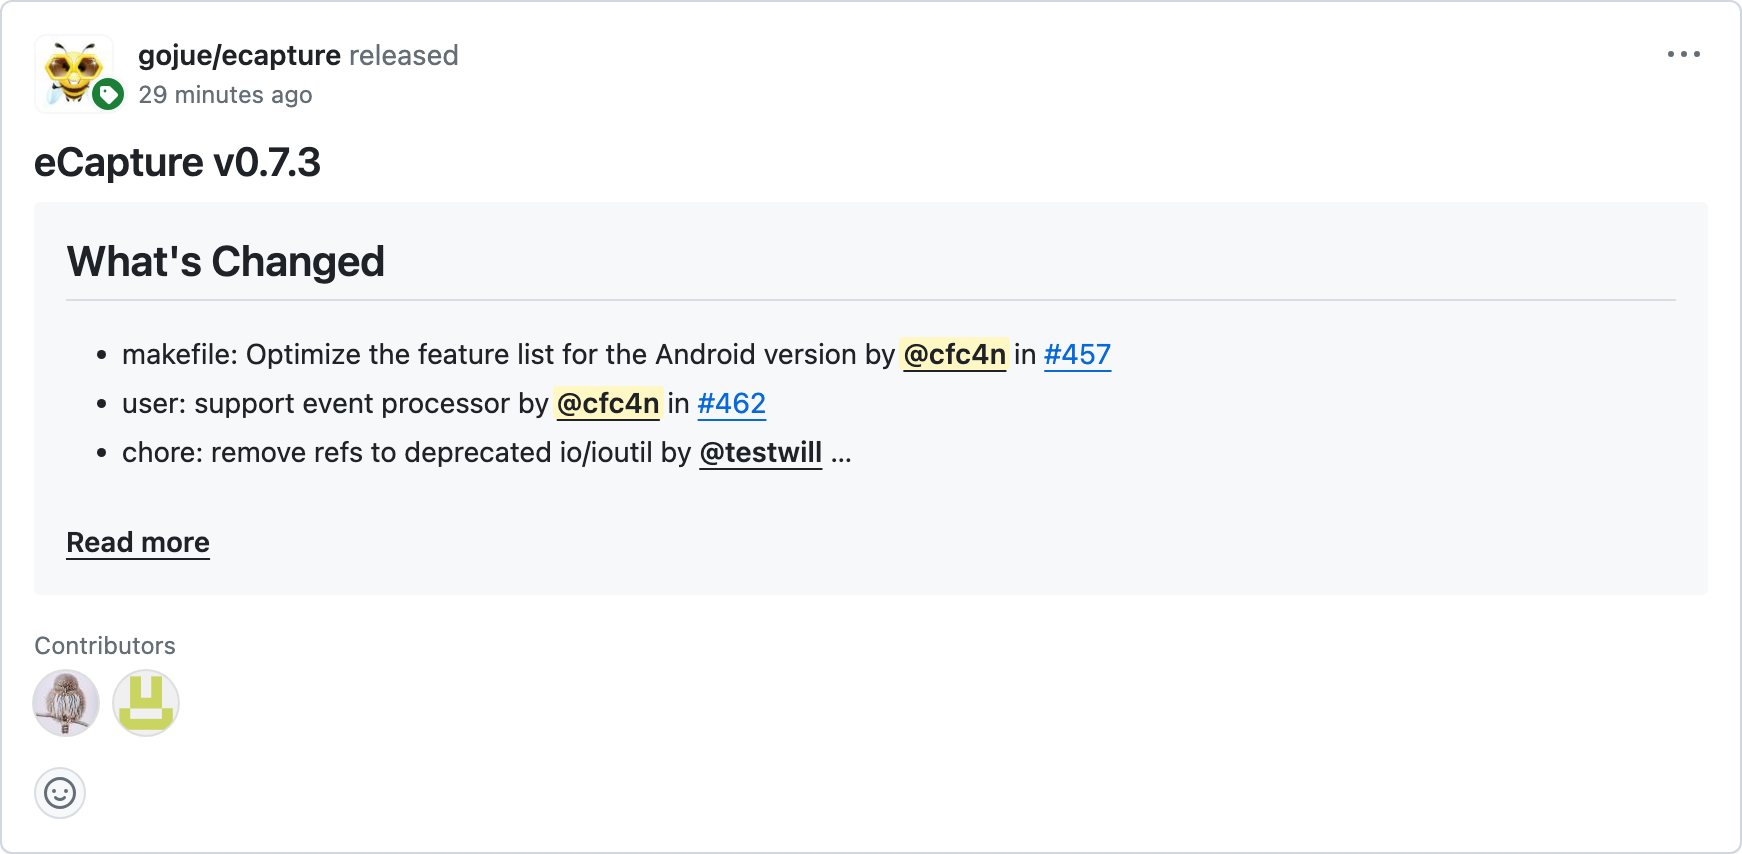Click the @testwill user mention
This screenshot has height=854, width=1742.
[761, 452]
